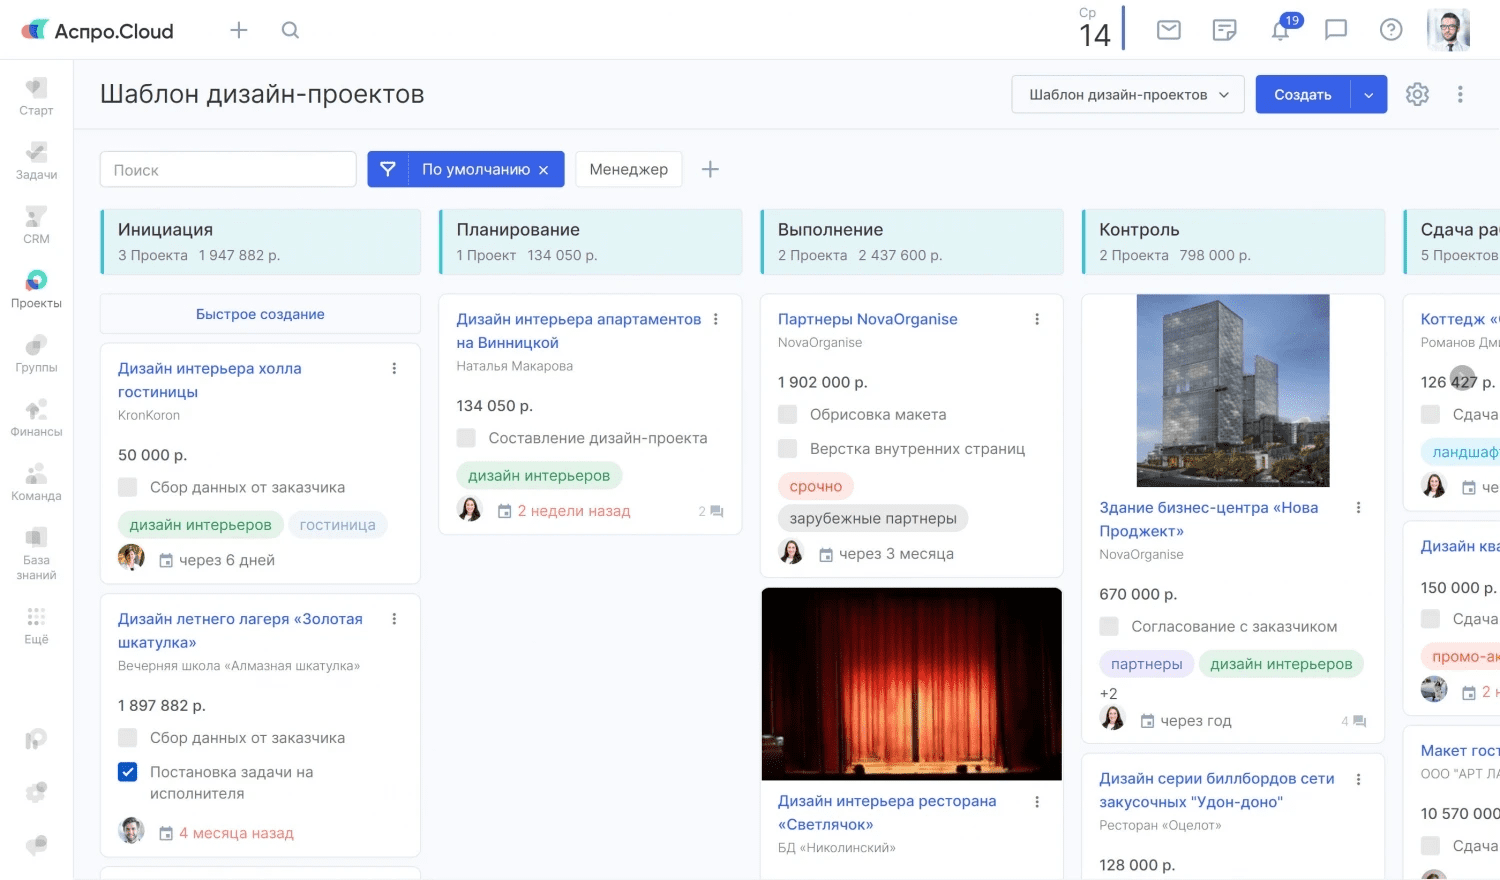Click the Быстрое создание button
Image resolution: width=1500 pixels, height=880 pixels.
click(x=260, y=314)
